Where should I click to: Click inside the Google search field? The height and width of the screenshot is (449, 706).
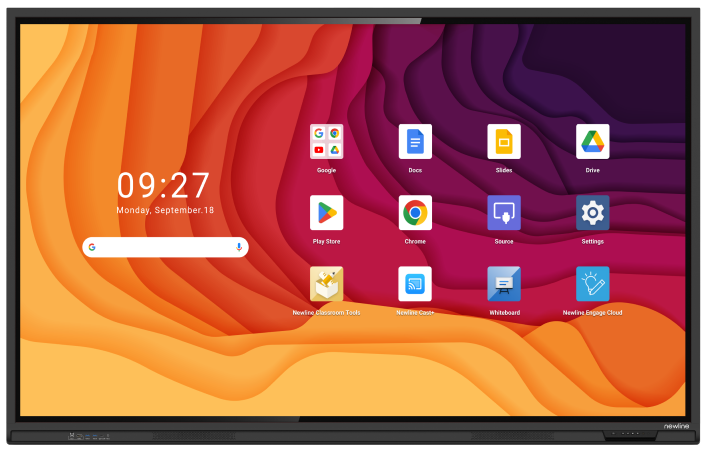(165, 247)
